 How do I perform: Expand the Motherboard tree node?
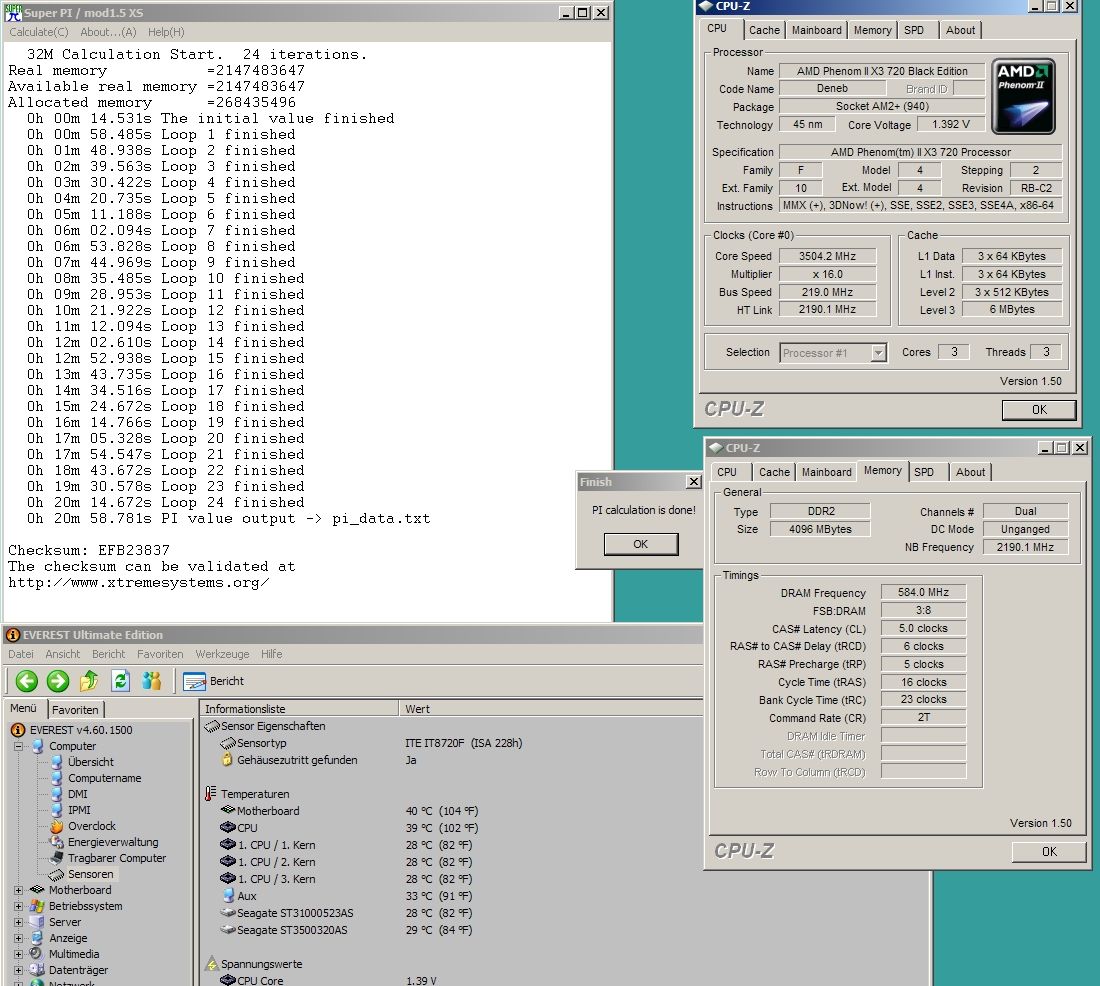(19, 890)
